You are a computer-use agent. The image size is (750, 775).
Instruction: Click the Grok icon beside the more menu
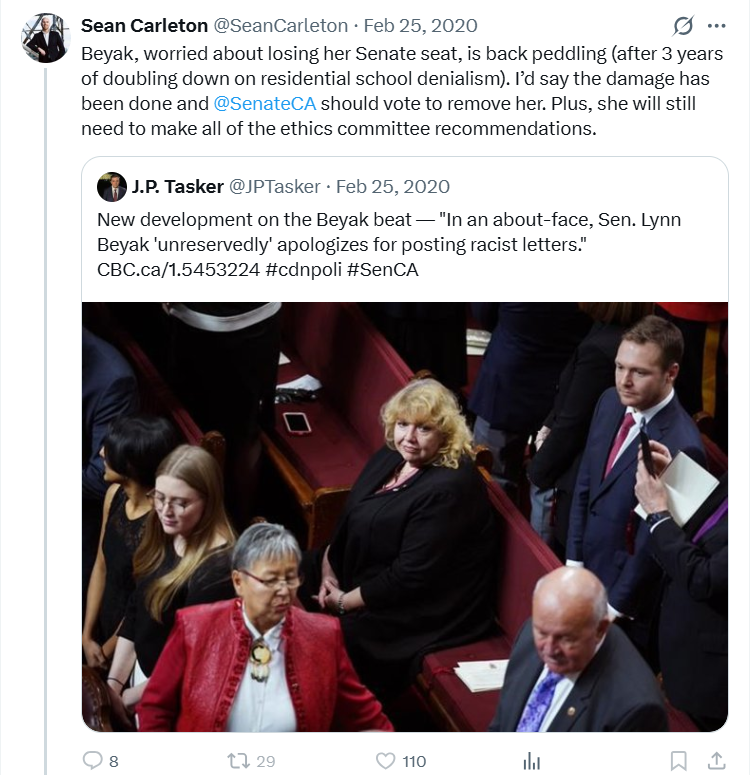(x=684, y=26)
